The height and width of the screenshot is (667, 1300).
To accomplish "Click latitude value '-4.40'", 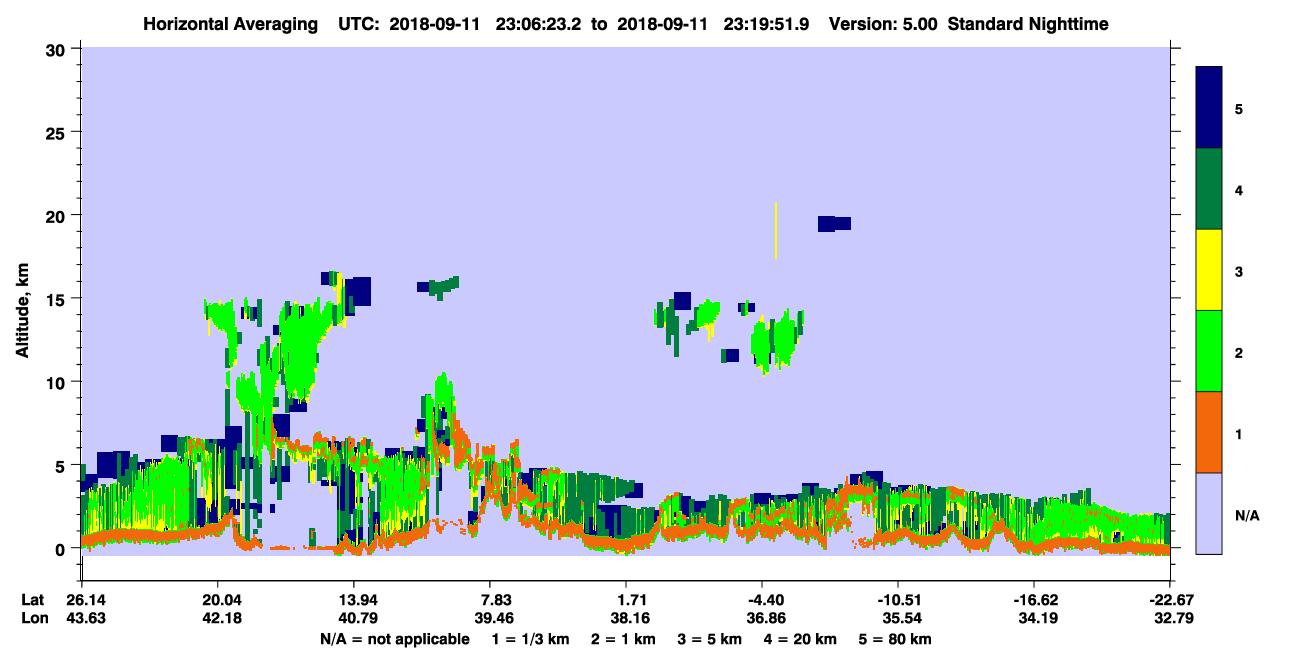I will point(762,599).
